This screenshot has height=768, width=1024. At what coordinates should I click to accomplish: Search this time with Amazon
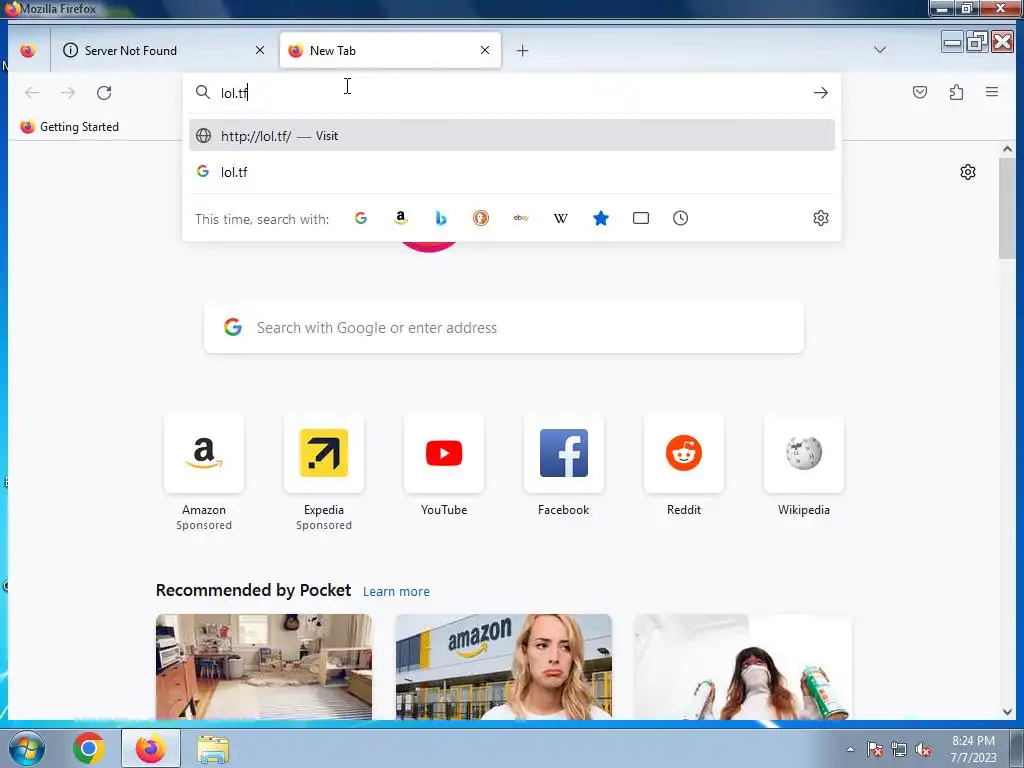[401, 218]
